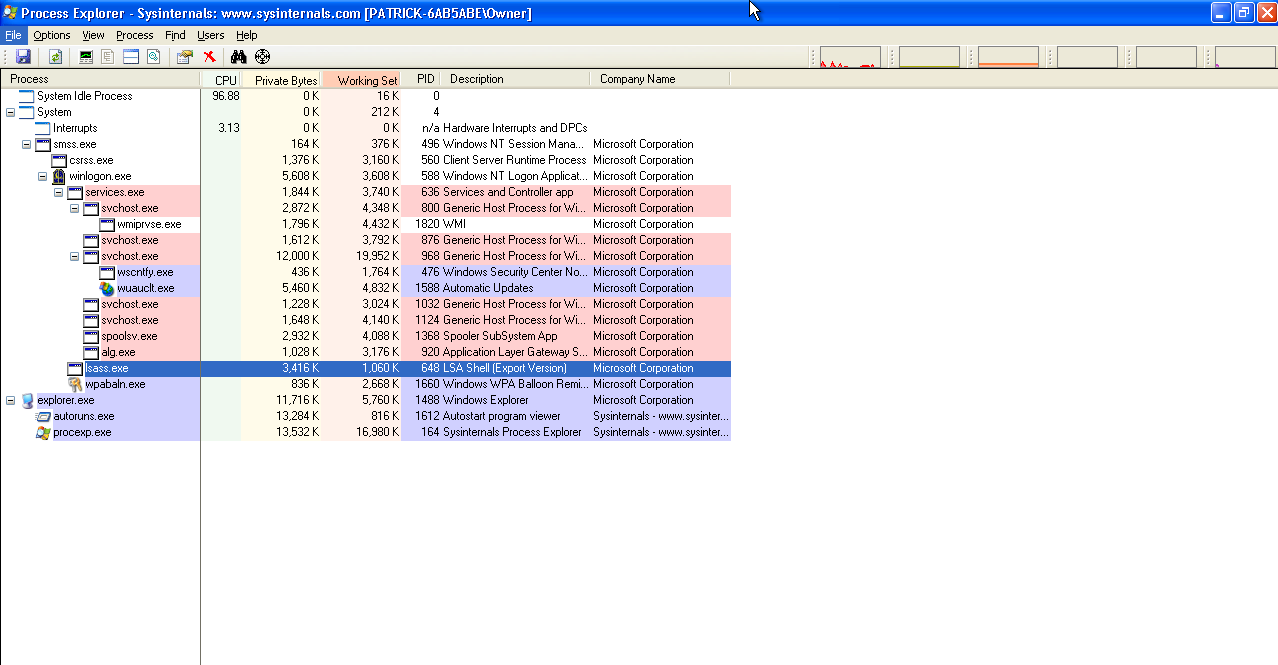Click the red X Kill Process icon
The width and height of the screenshot is (1278, 665).
pos(209,57)
